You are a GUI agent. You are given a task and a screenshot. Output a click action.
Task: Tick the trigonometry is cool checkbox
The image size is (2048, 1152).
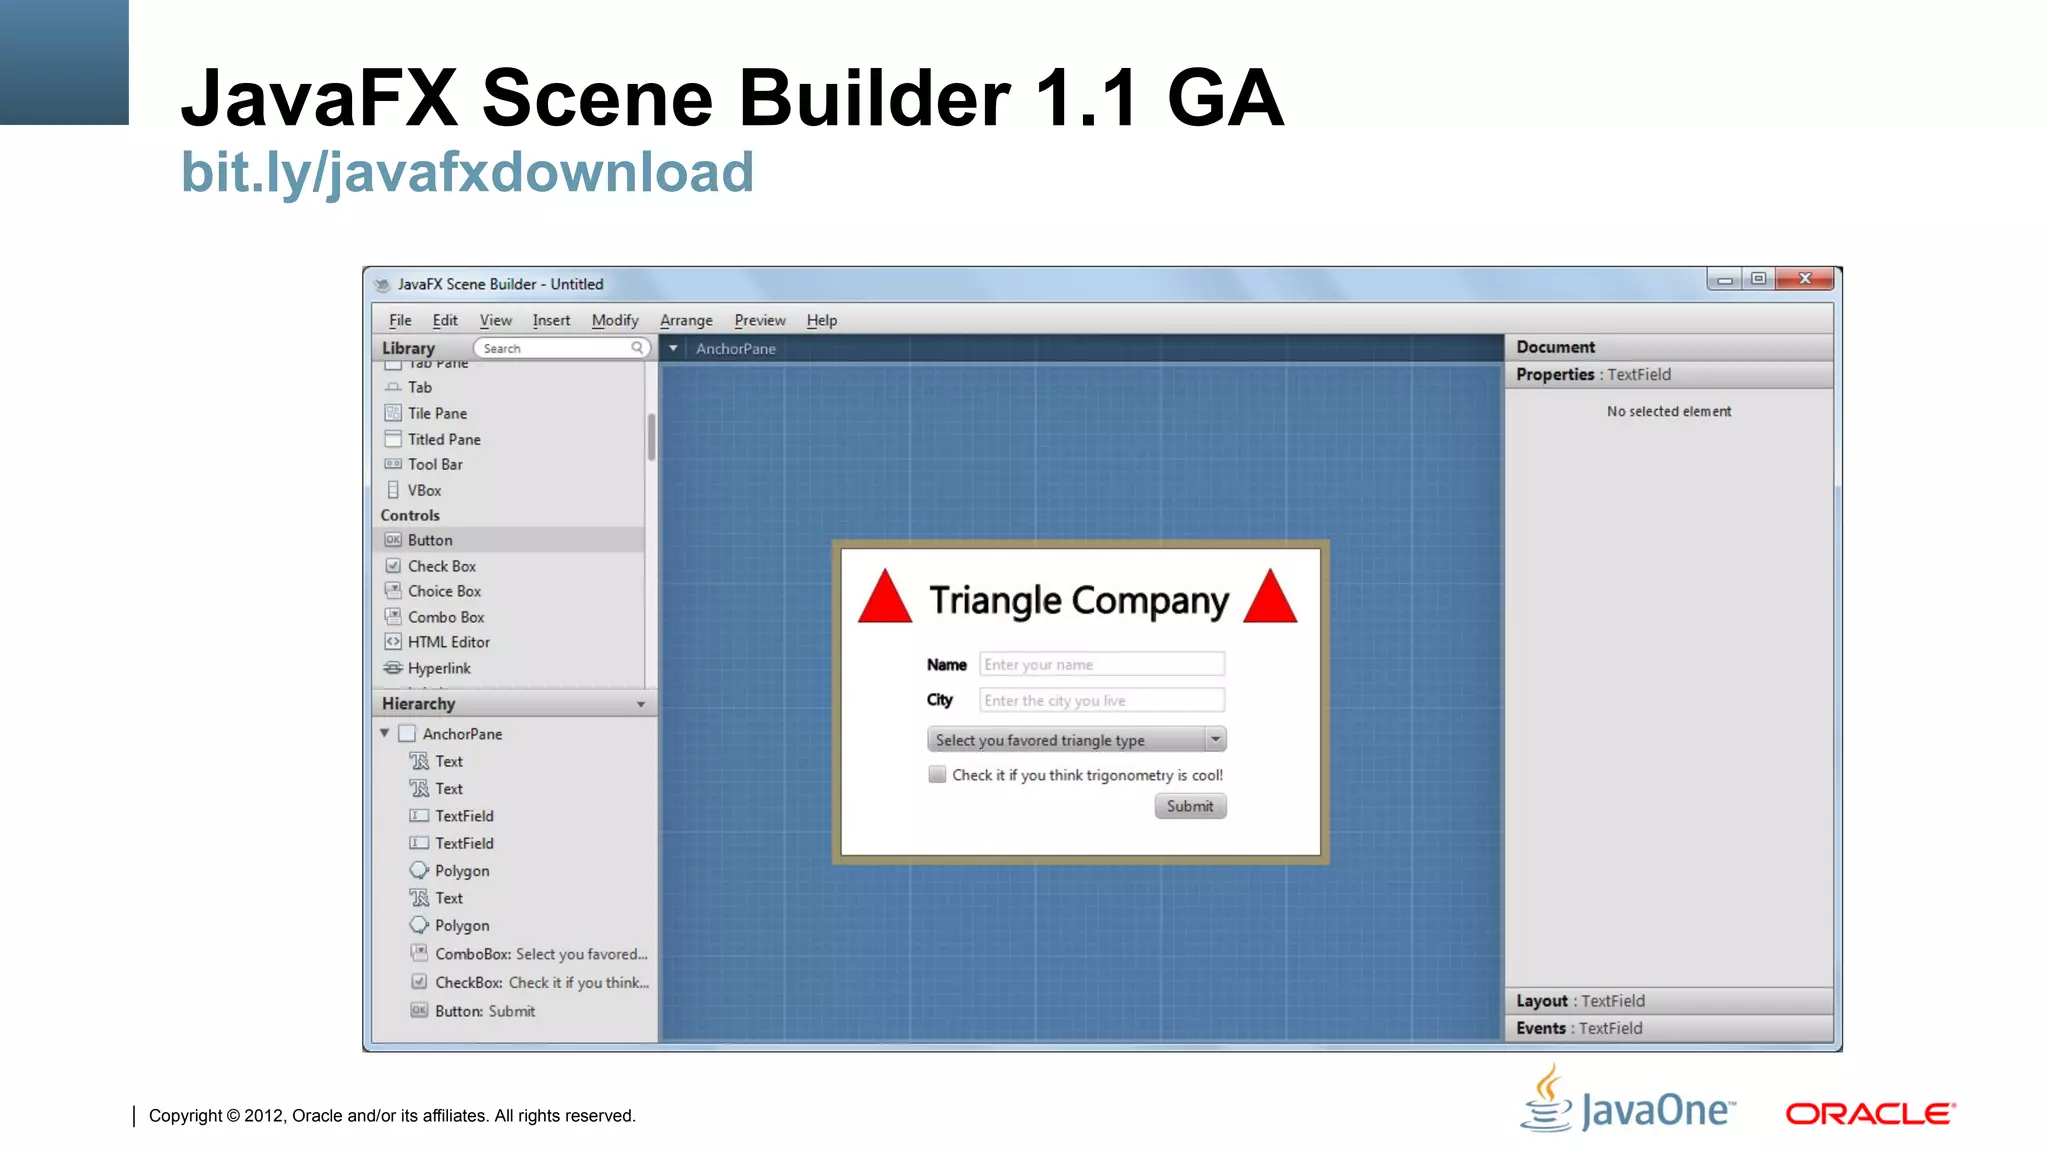point(937,774)
